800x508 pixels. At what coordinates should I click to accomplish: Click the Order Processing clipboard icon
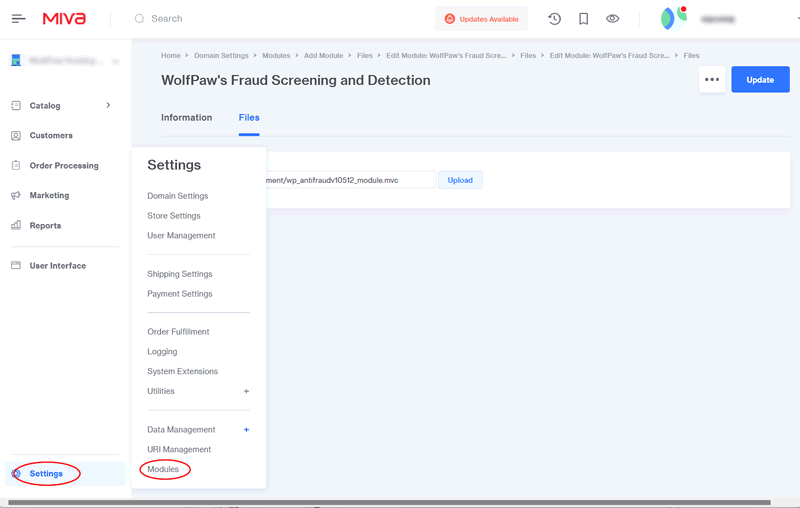[x=16, y=165]
